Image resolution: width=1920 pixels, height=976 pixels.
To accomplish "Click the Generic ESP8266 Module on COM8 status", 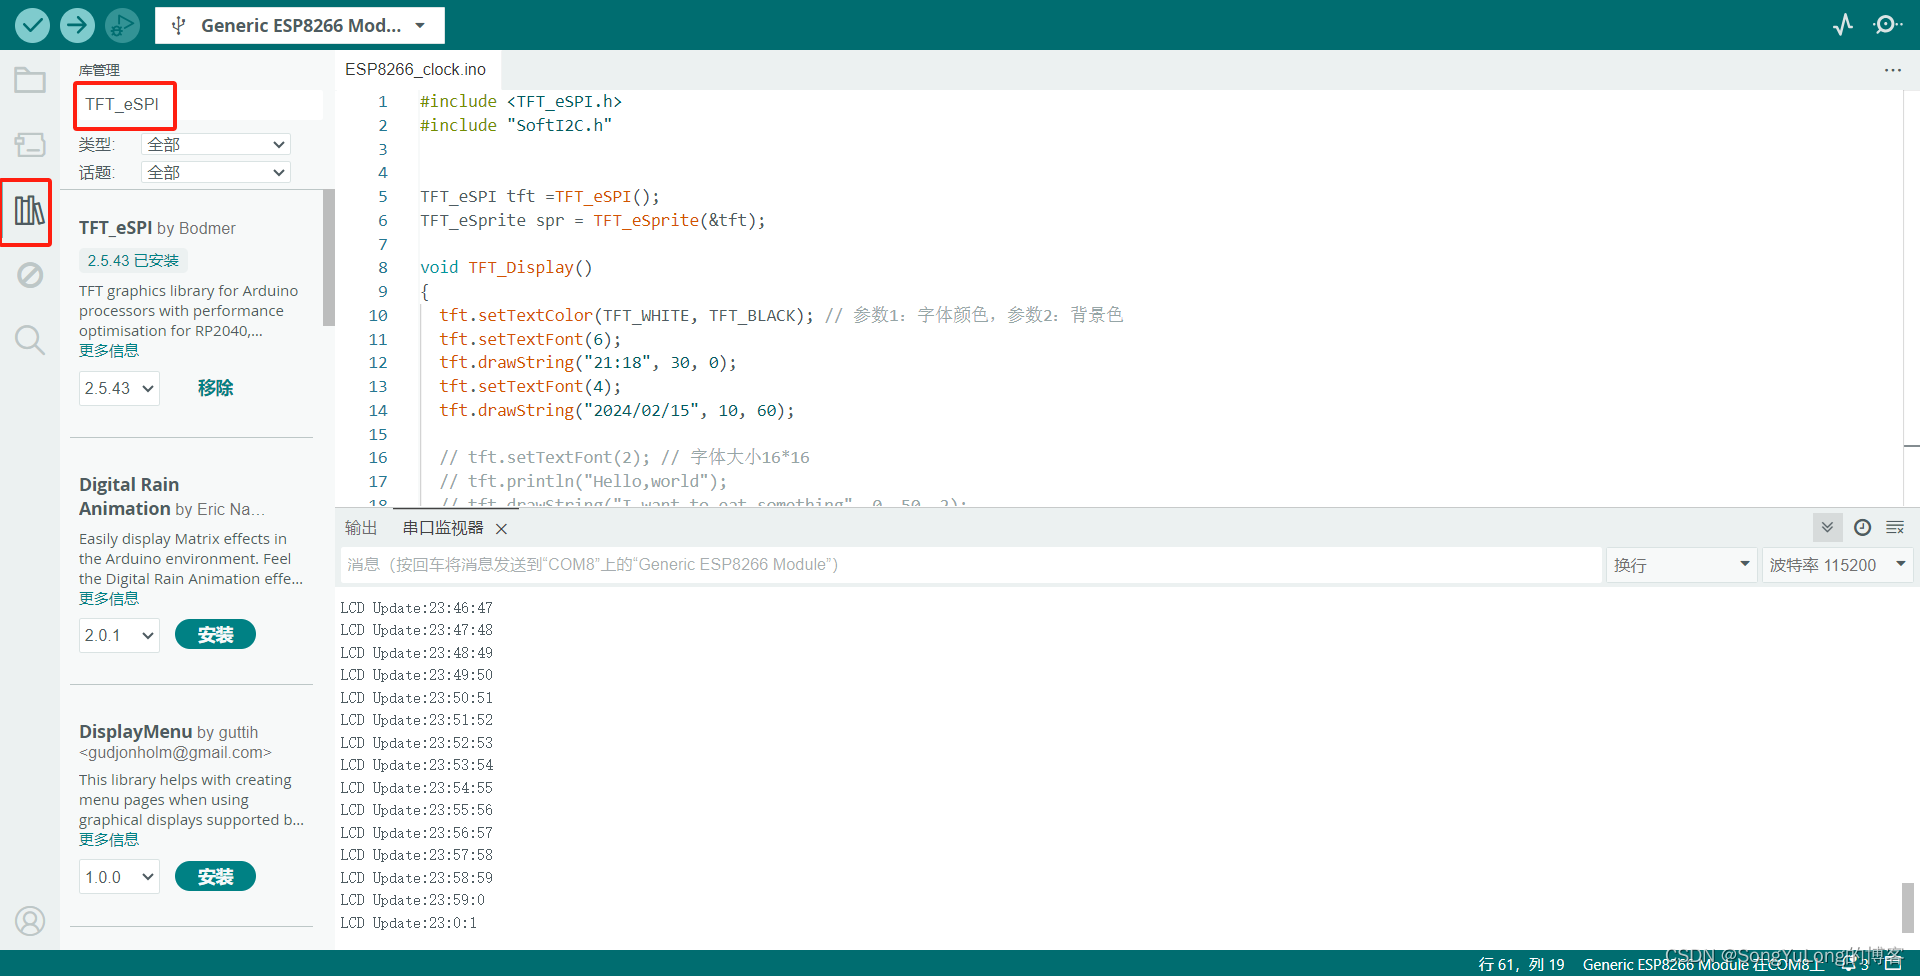I will click(1703, 964).
